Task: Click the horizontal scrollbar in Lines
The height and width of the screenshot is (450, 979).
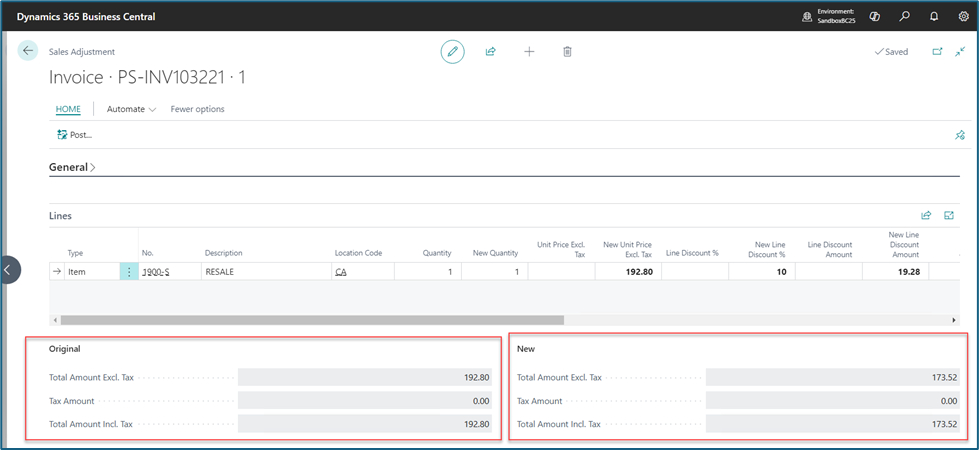Action: pyautogui.click(x=312, y=320)
